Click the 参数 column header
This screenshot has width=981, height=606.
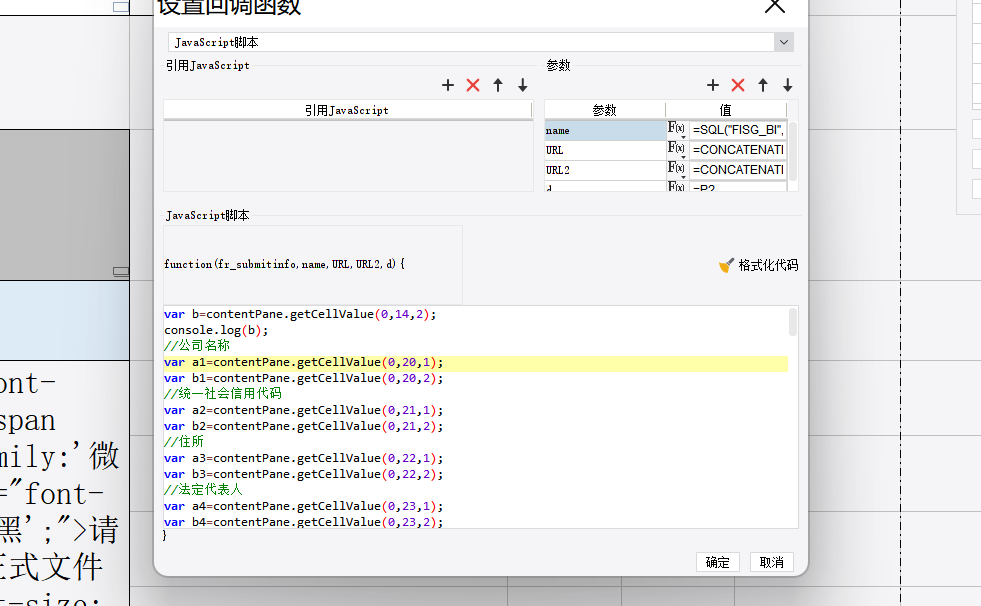pyautogui.click(x=604, y=110)
